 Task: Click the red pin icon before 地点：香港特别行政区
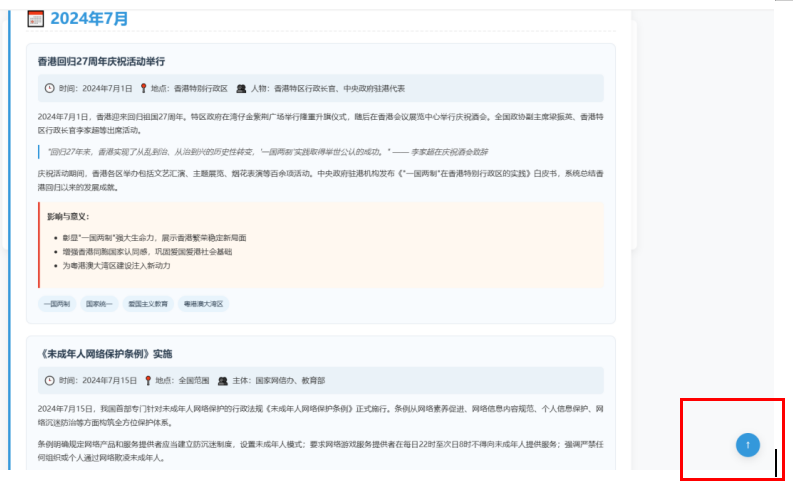143,88
